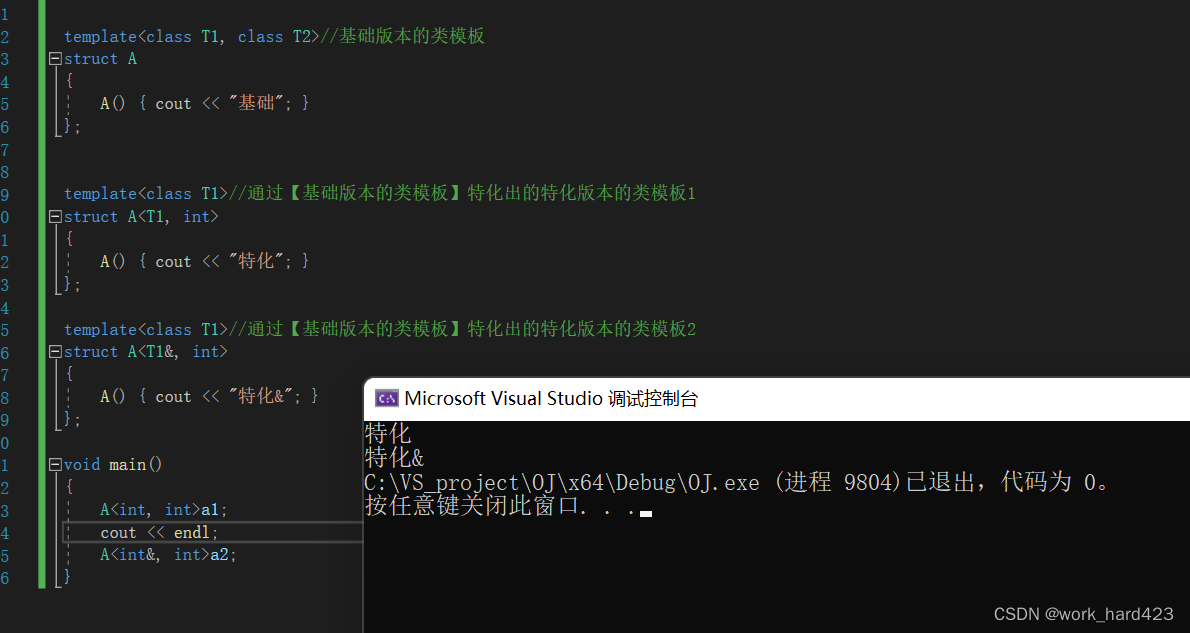Click the cout << endl; line
Image resolution: width=1190 pixels, height=633 pixels.
pyautogui.click(x=159, y=532)
